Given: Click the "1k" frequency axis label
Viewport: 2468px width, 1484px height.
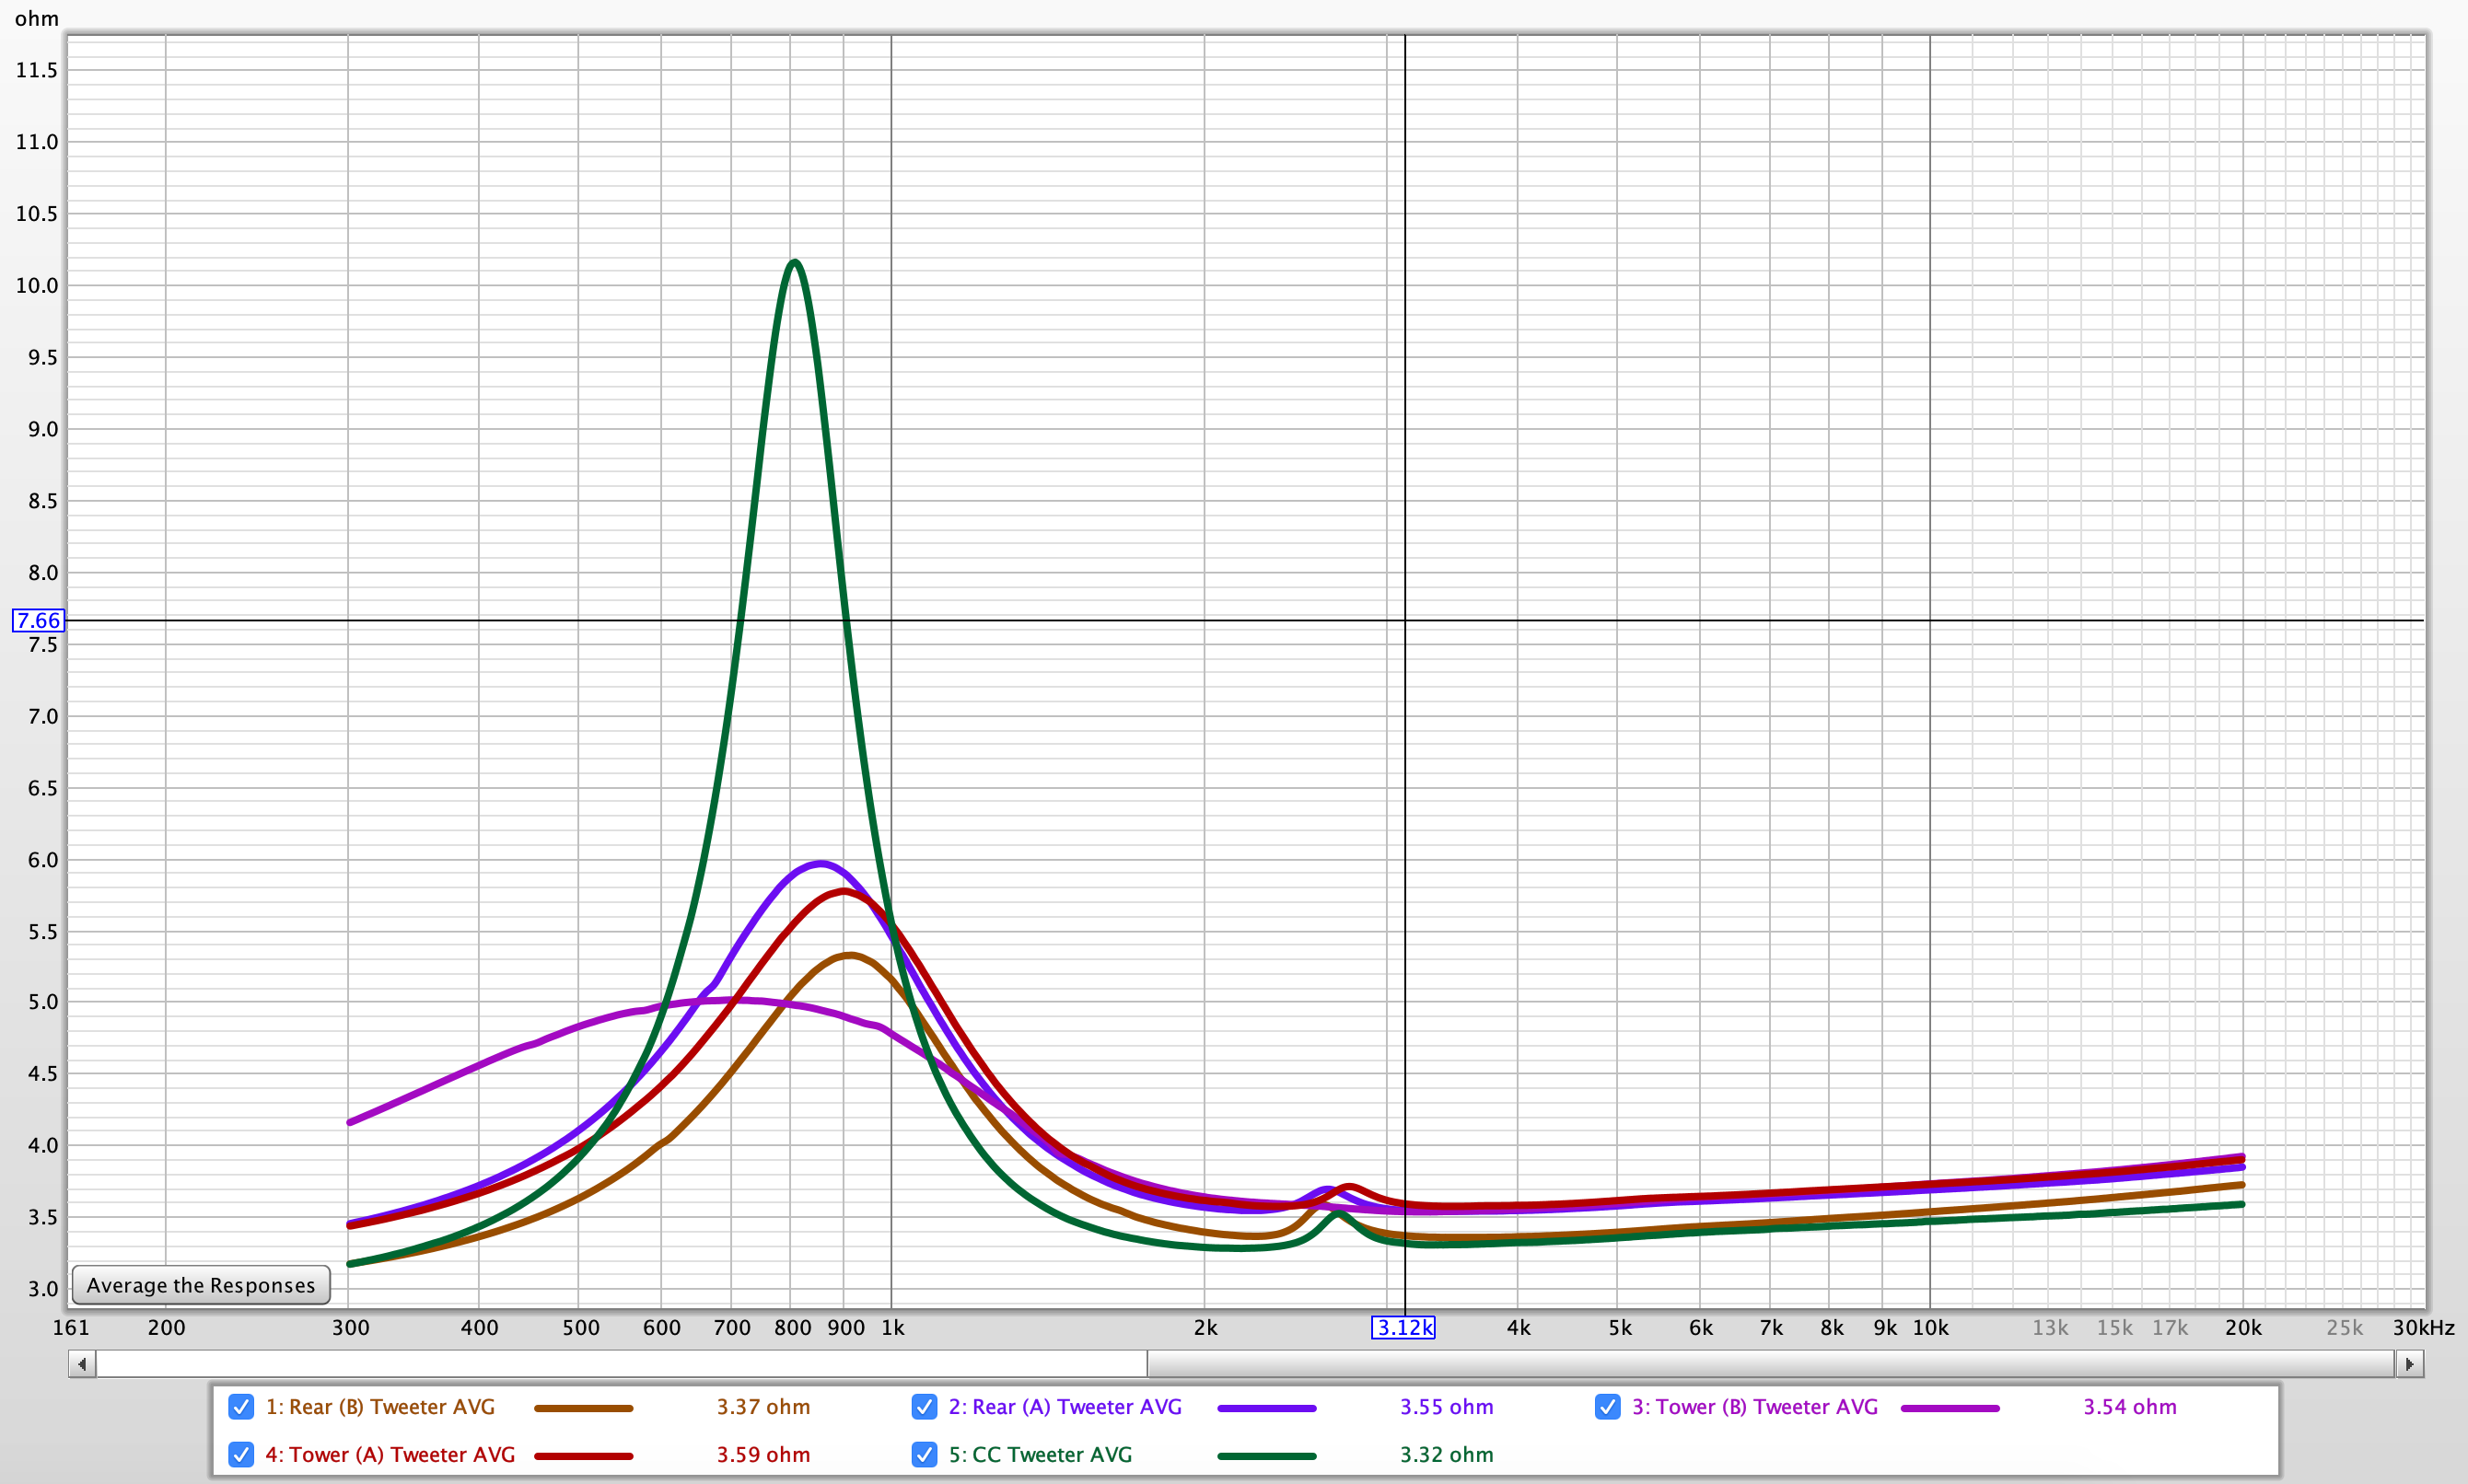Looking at the screenshot, I should (892, 1328).
